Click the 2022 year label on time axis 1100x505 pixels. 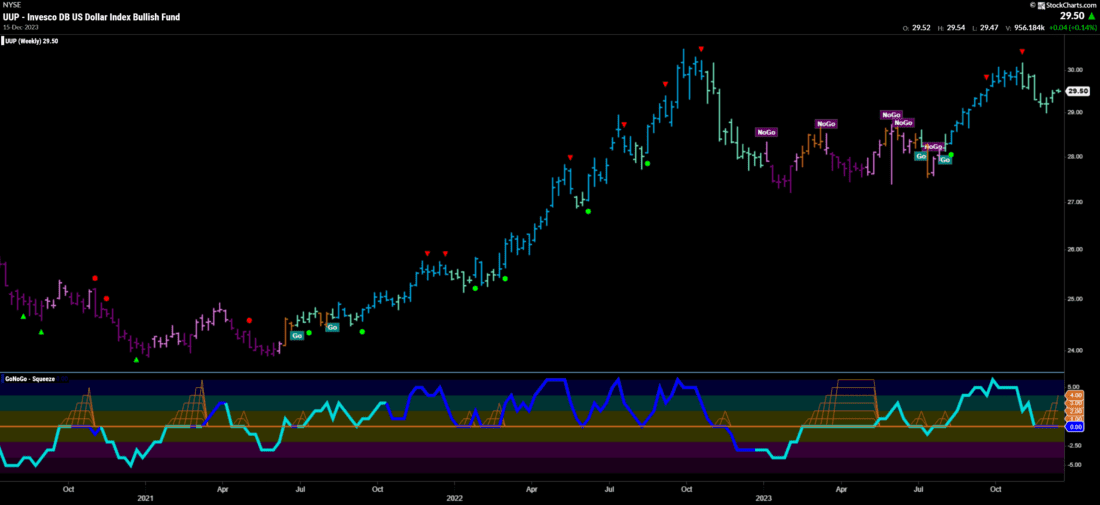[455, 497]
